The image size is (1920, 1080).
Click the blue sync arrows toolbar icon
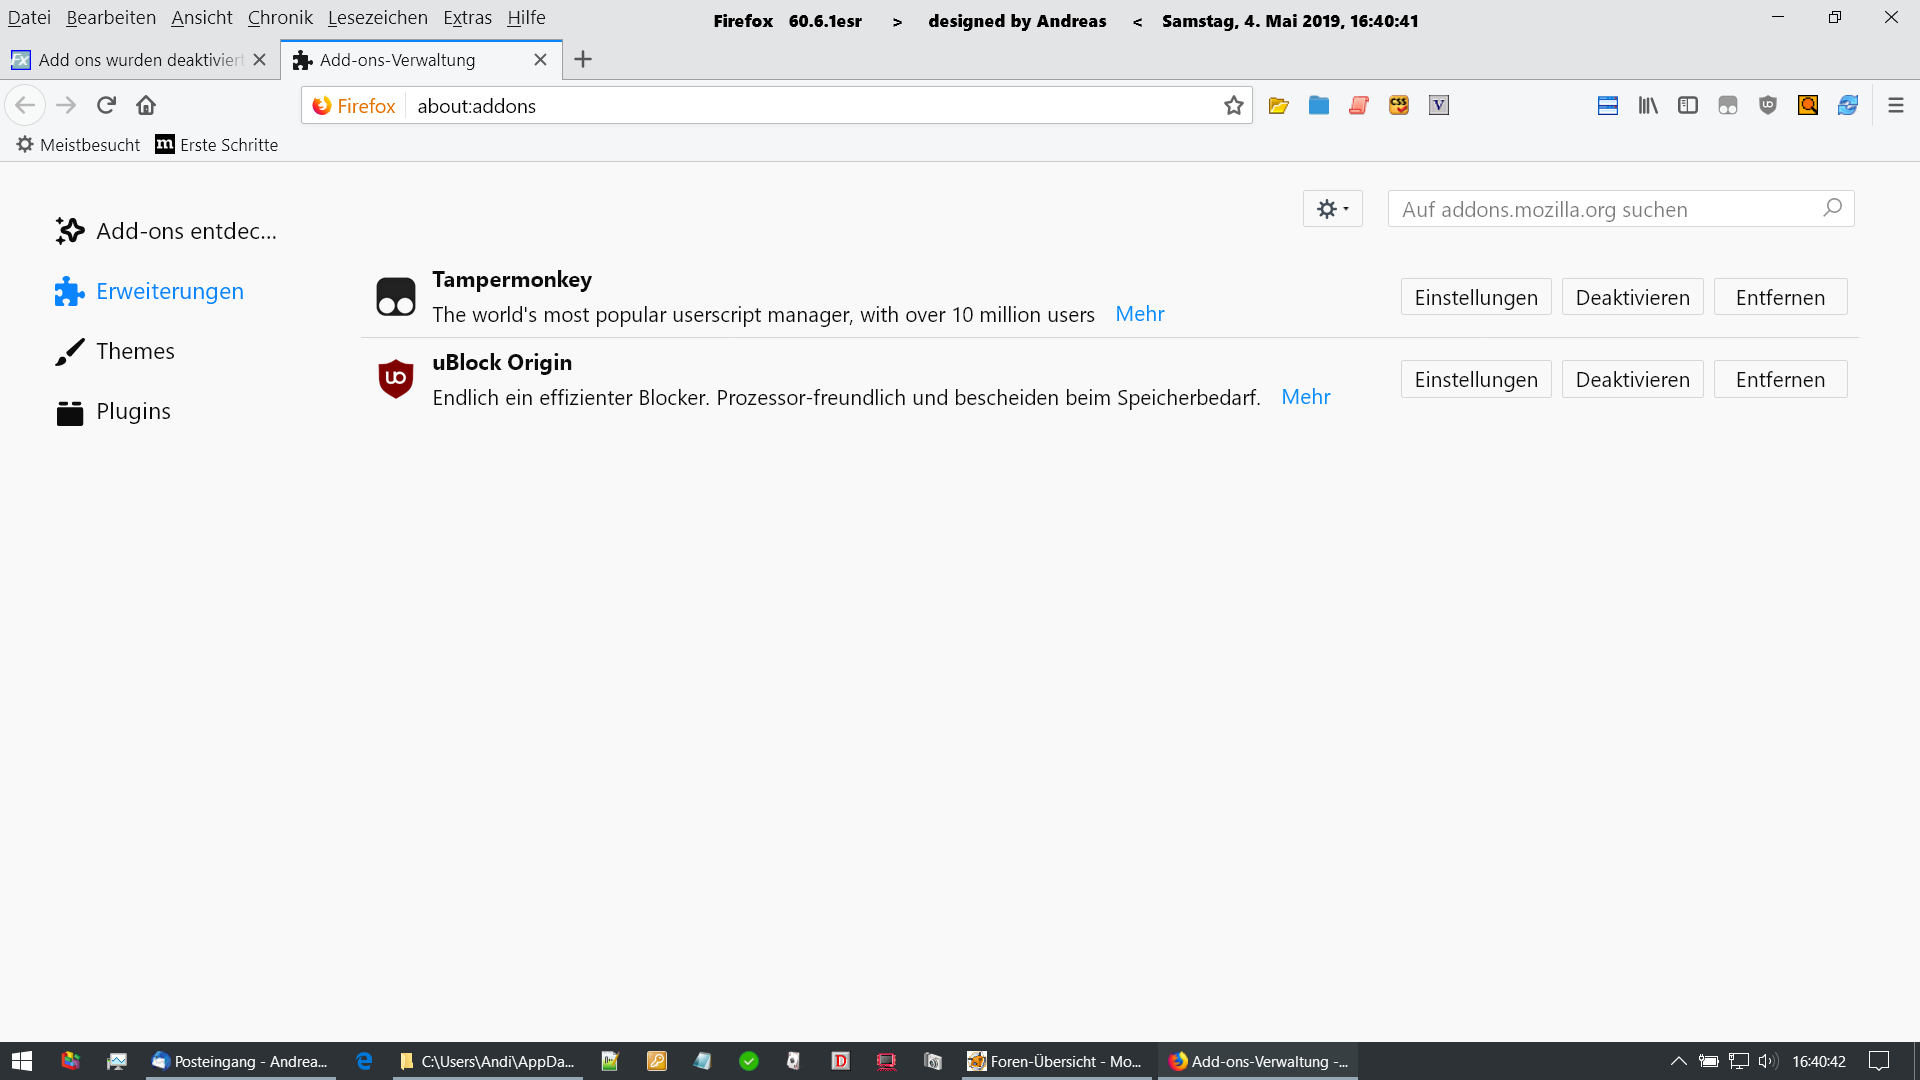tap(1847, 106)
